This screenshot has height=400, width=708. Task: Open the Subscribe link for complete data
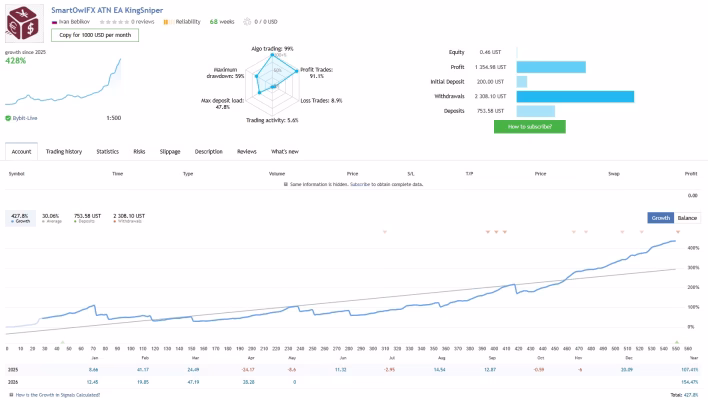tap(360, 184)
